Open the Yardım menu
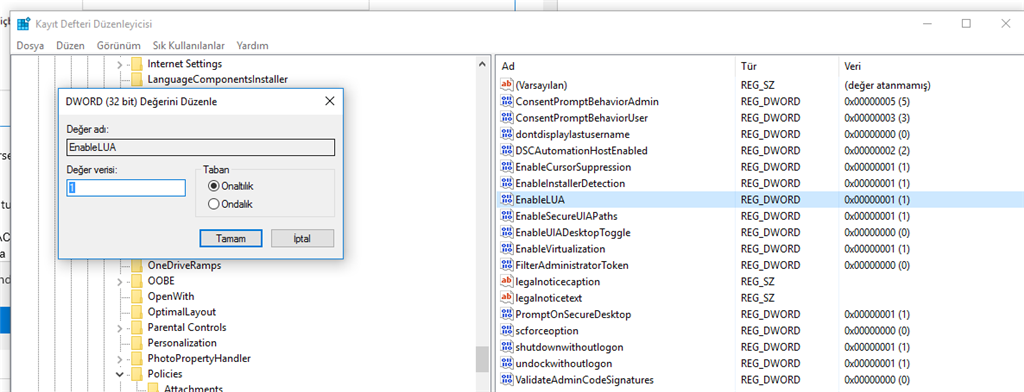The image size is (1024, 392). (252, 46)
